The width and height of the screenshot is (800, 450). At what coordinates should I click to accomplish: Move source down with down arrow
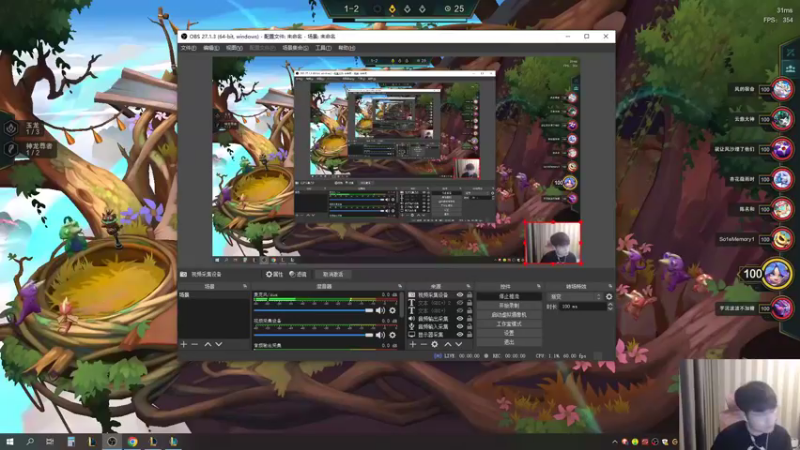point(458,344)
